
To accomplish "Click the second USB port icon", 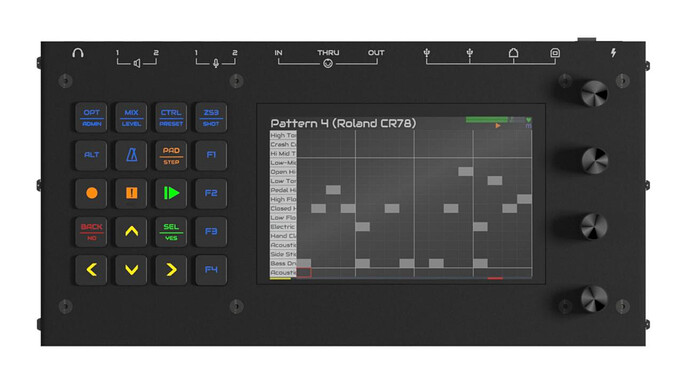I will point(470,53).
